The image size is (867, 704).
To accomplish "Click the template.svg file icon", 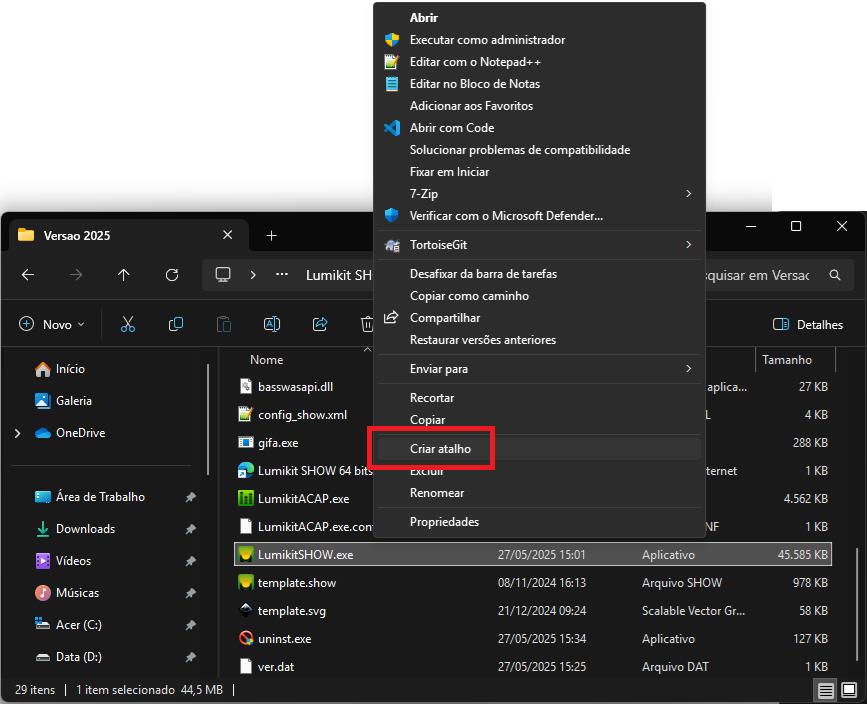I will click(x=246, y=611).
